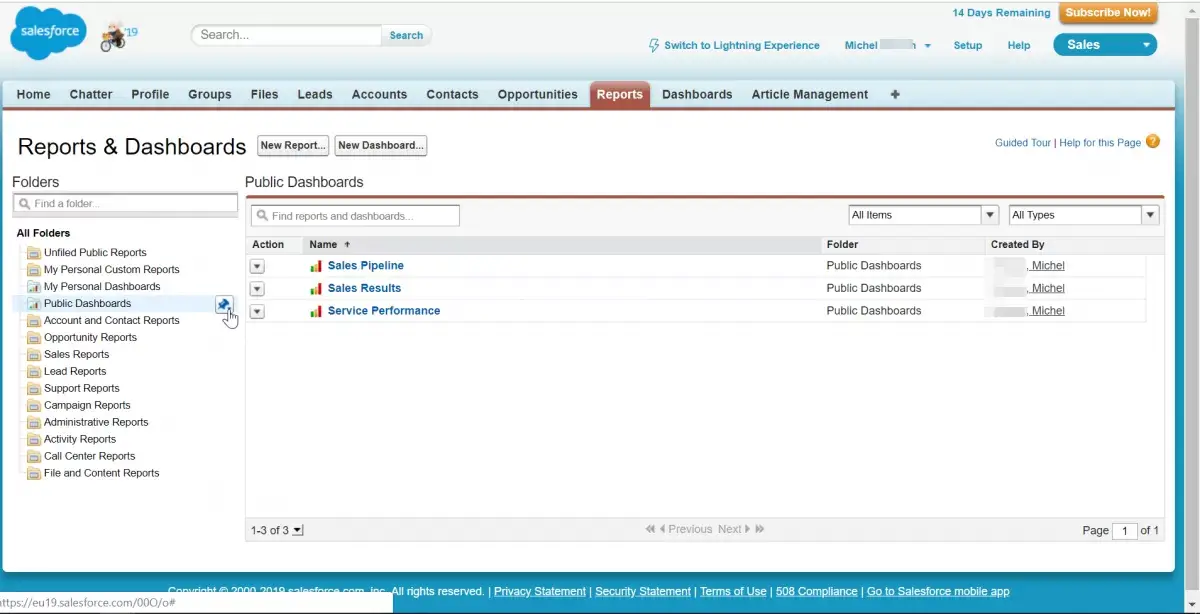The width and height of the screenshot is (1200, 614).
Task: Open the action dropdown for Sales Results
Action: (257, 288)
